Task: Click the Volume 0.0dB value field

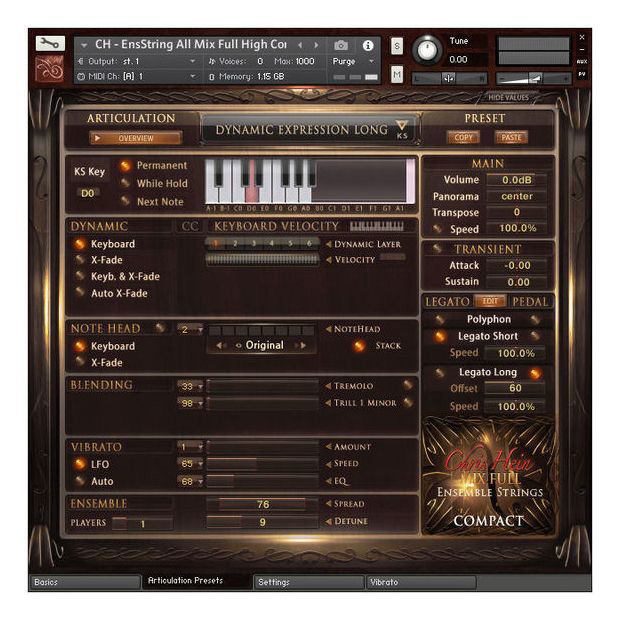Action: [516, 180]
